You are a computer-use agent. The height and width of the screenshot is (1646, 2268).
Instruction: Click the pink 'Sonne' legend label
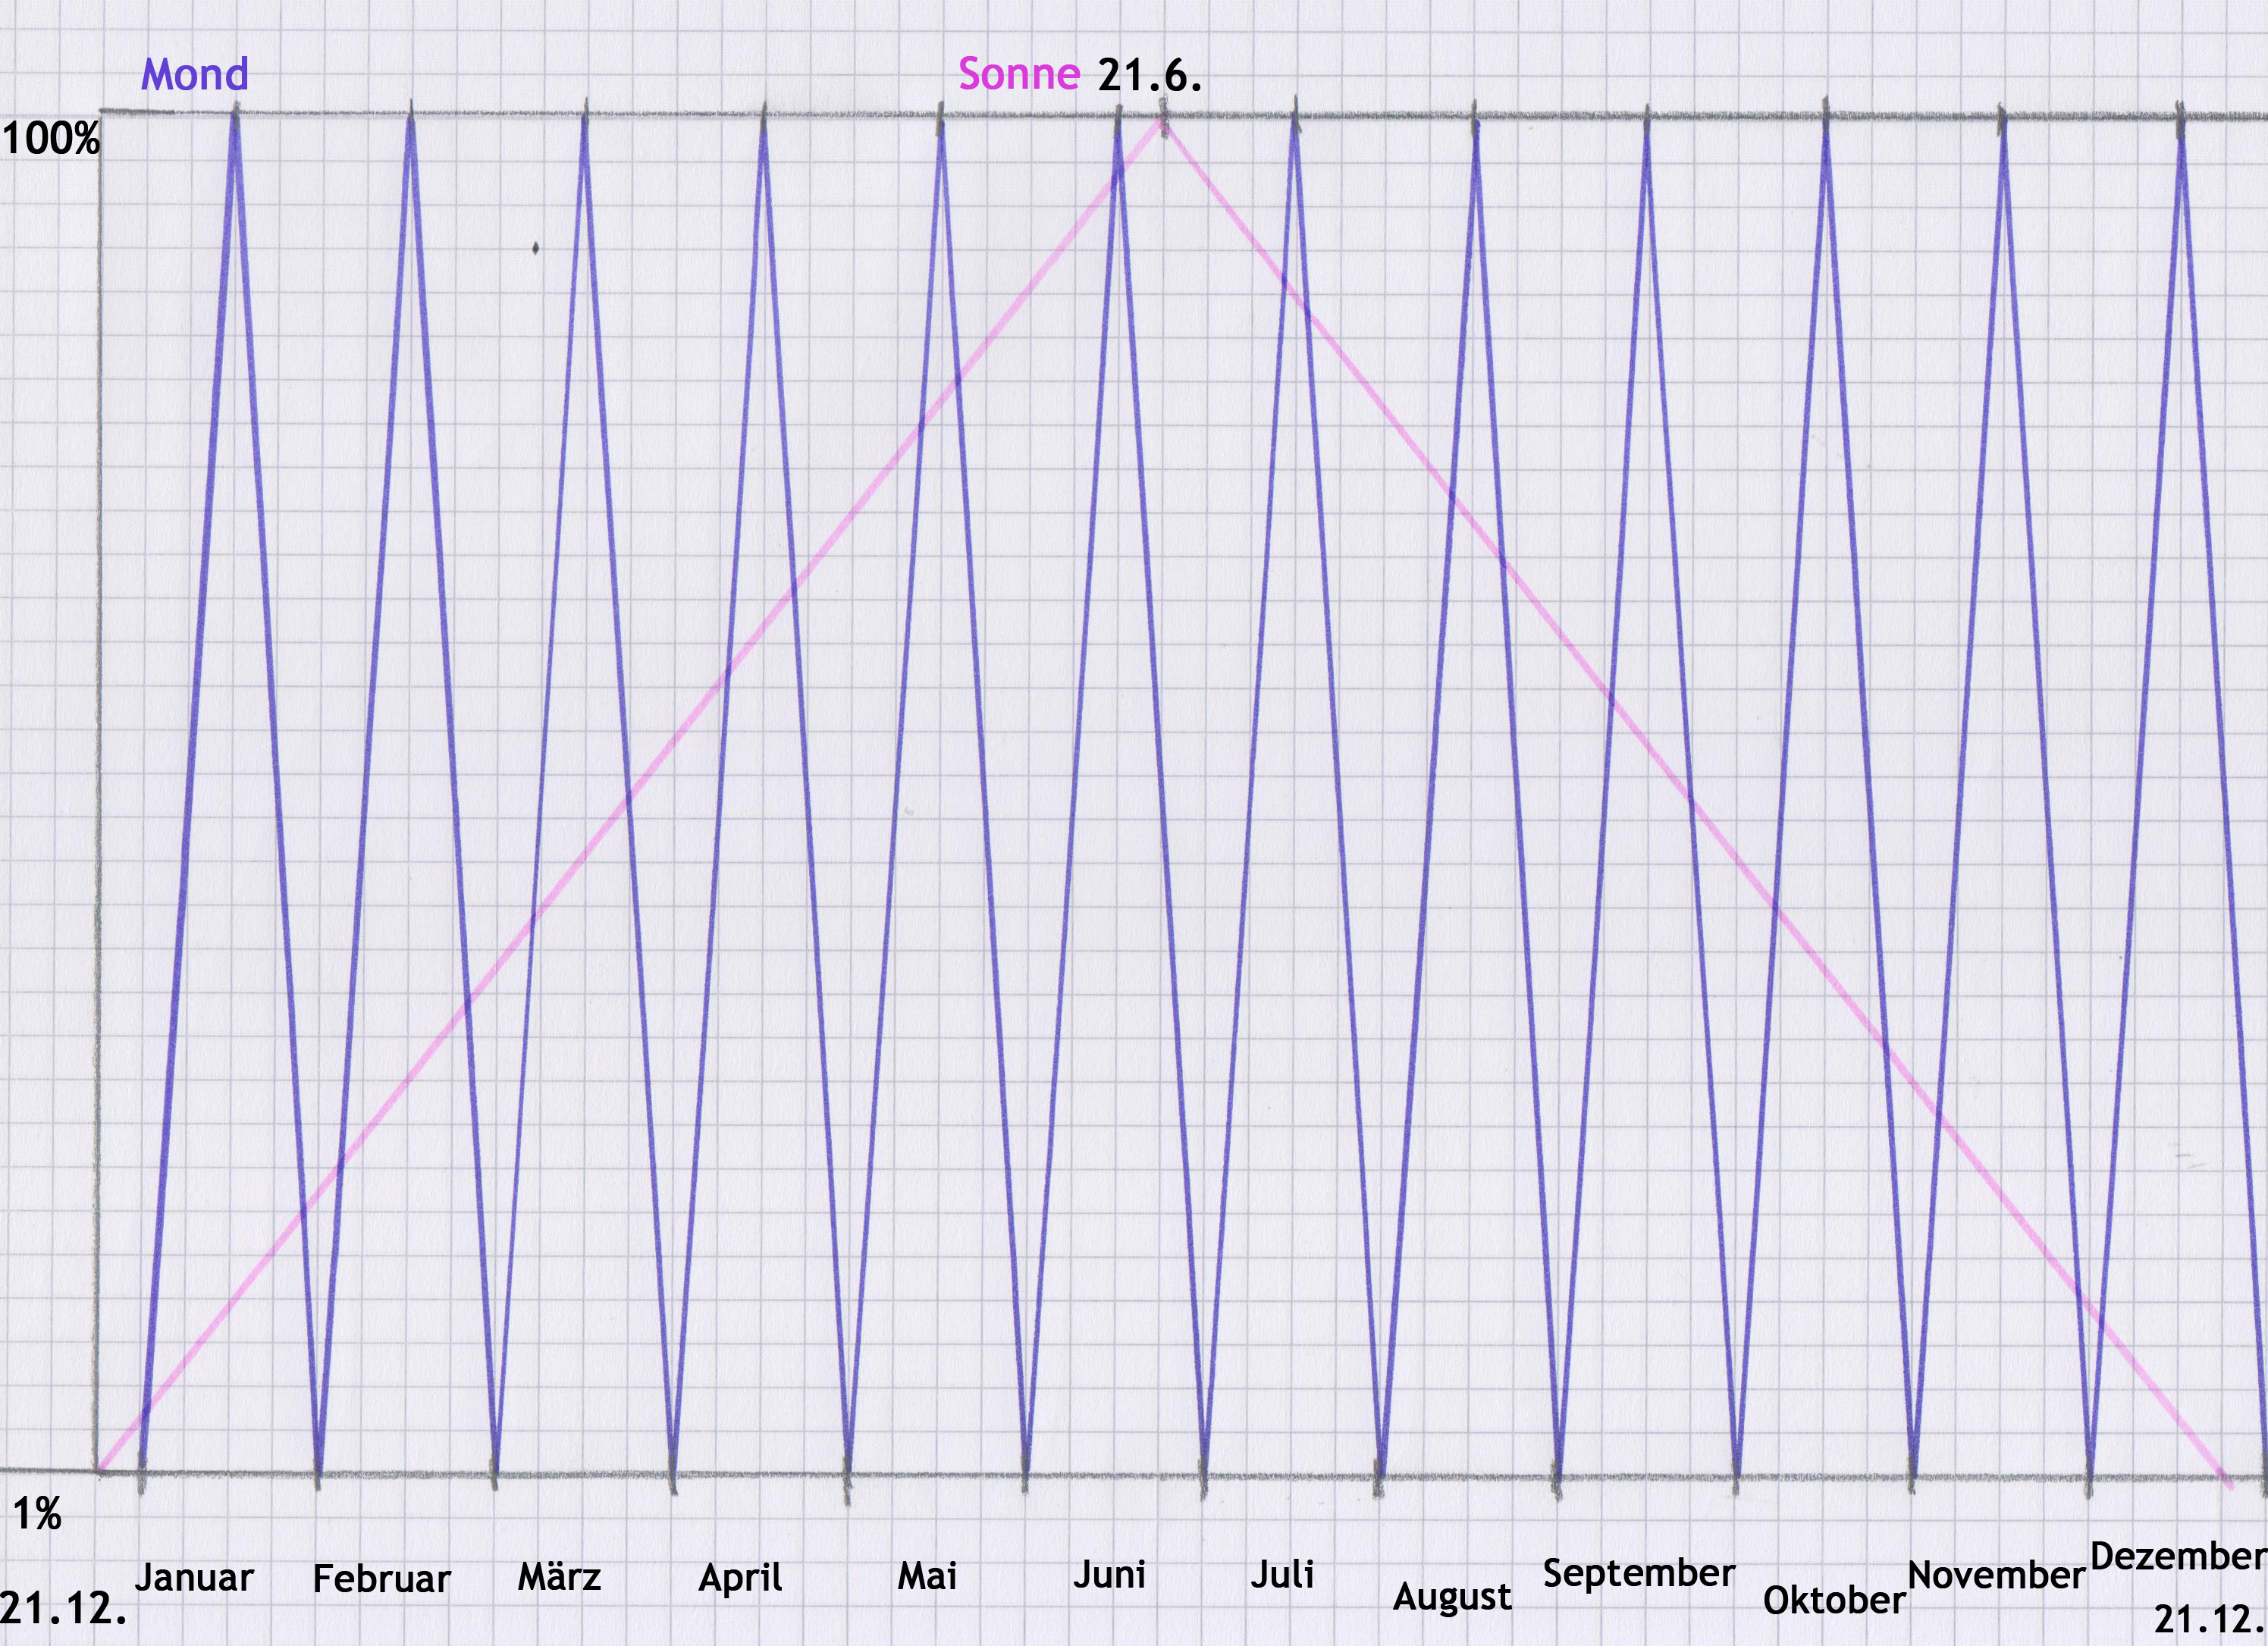(1018, 74)
